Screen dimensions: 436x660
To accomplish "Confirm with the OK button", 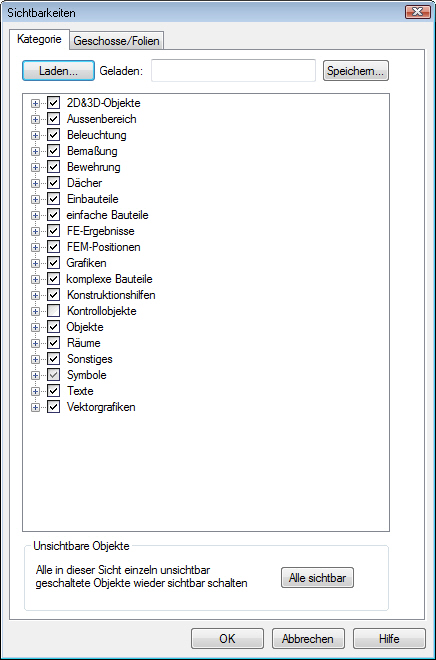I will [x=227, y=639].
